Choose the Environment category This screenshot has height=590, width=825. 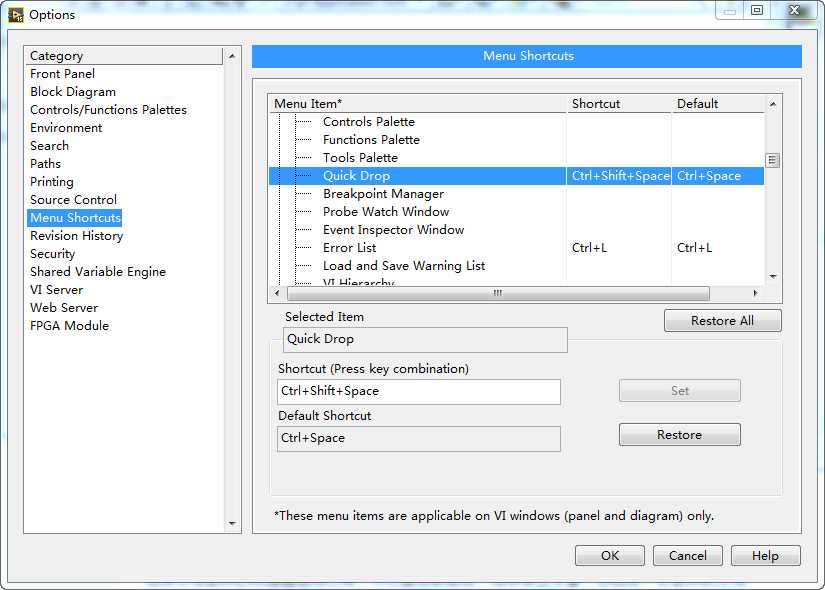point(66,128)
